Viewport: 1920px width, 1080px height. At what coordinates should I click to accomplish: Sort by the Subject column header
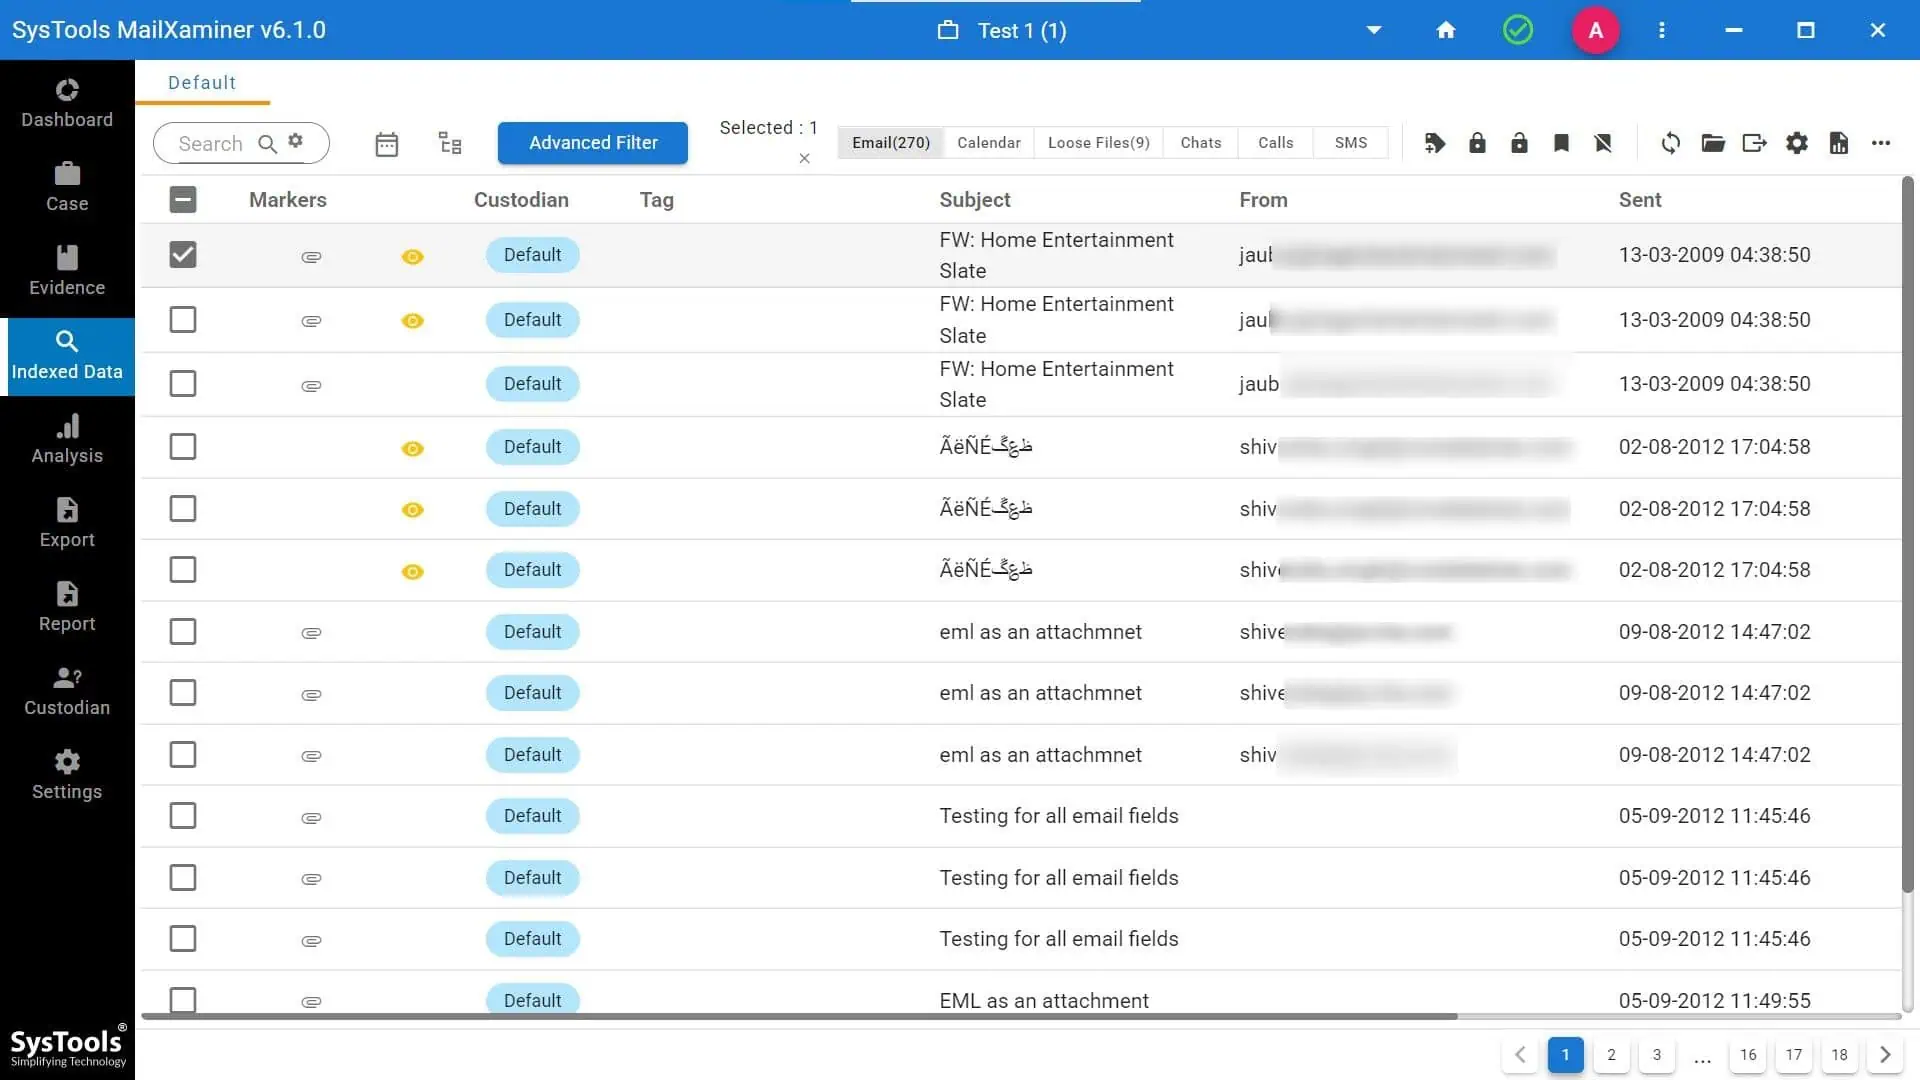click(x=975, y=200)
